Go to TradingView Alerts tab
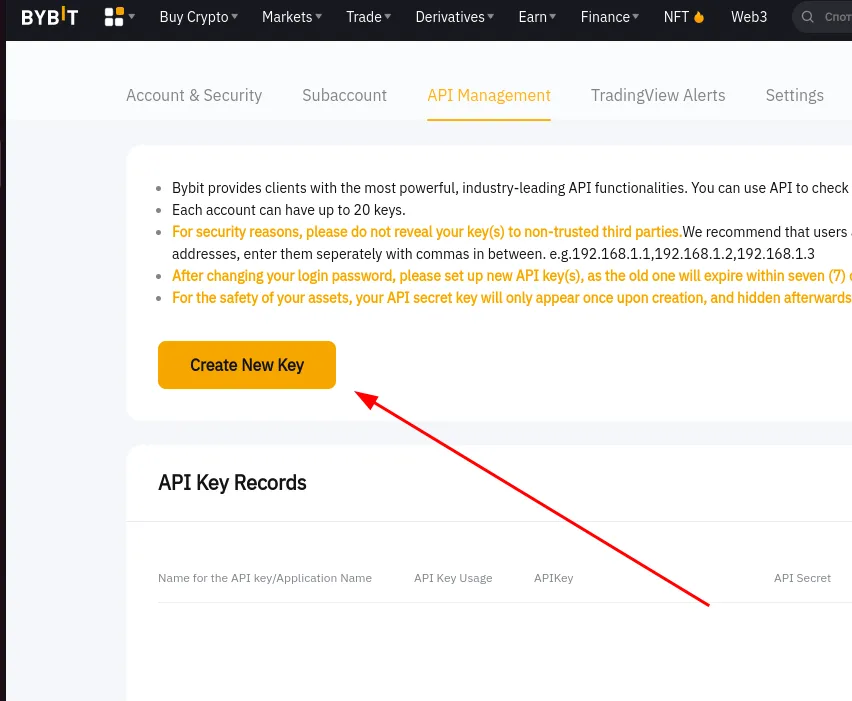852x701 pixels. 658,96
